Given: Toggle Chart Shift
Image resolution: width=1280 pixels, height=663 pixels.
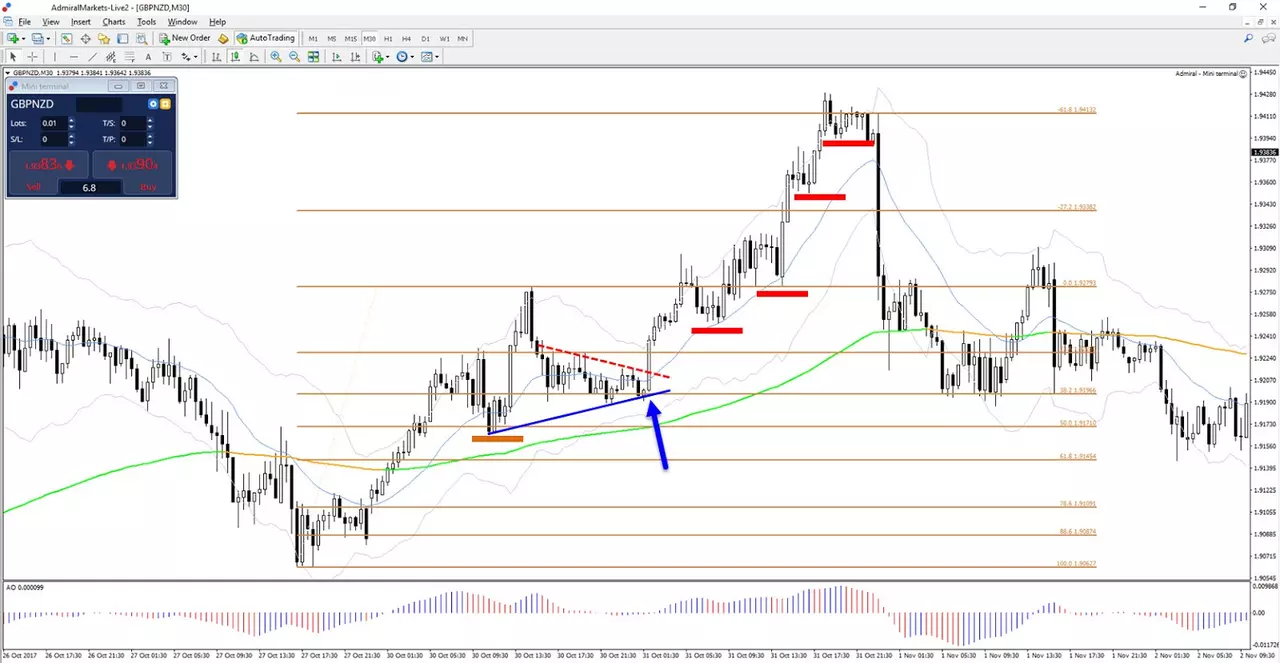Looking at the screenshot, I should pos(355,57).
